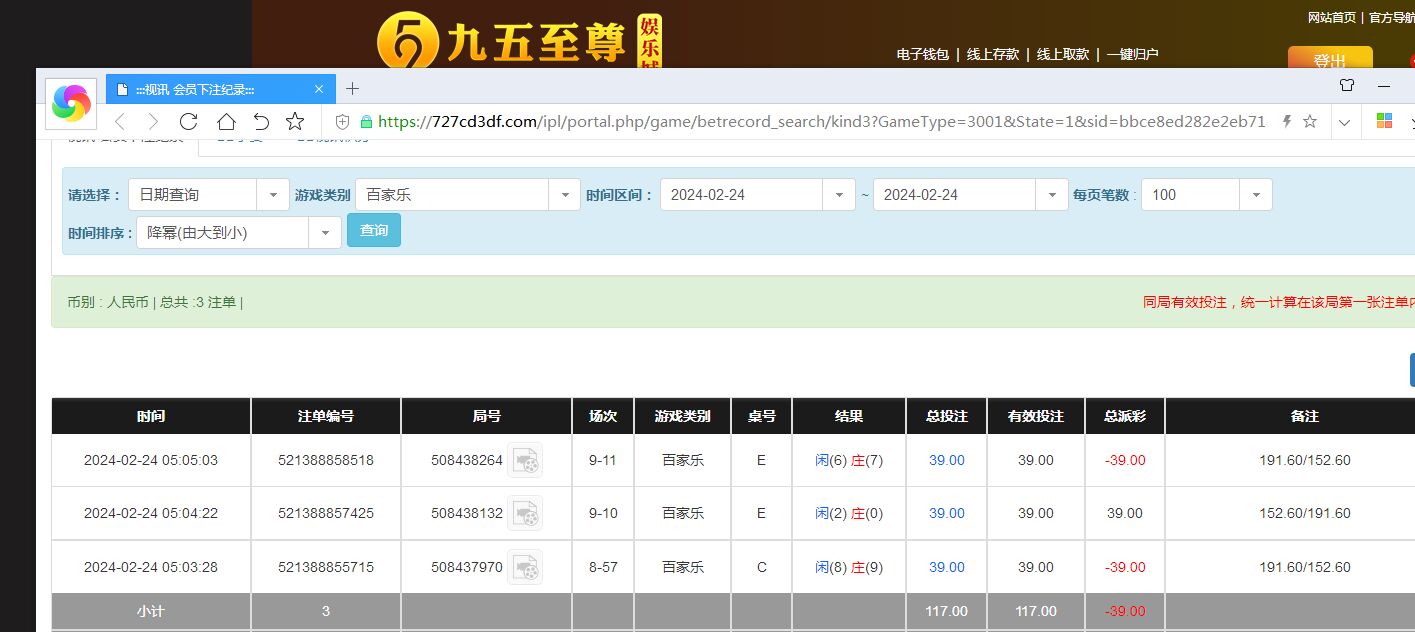Image resolution: width=1415 pixels, height=632 pixels.
Task: Open the 降幂(由大到小) sort order dropdown
Action: (x=324, y=233)
